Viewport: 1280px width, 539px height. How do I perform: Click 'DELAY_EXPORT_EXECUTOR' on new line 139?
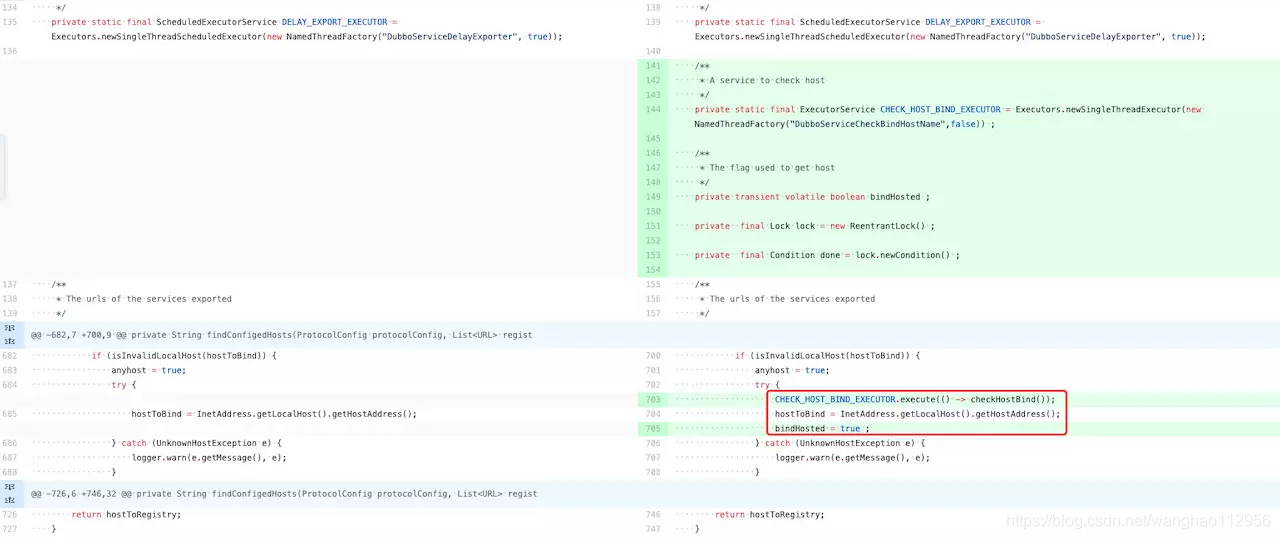[978, 21]
